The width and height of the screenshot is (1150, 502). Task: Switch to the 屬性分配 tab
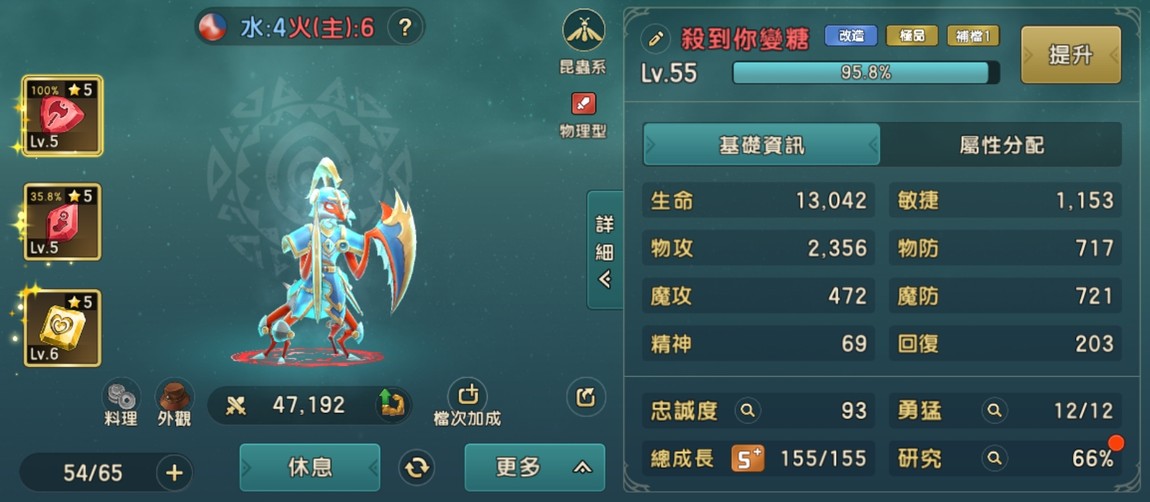pyautogui.click(x=1001, y=145)
